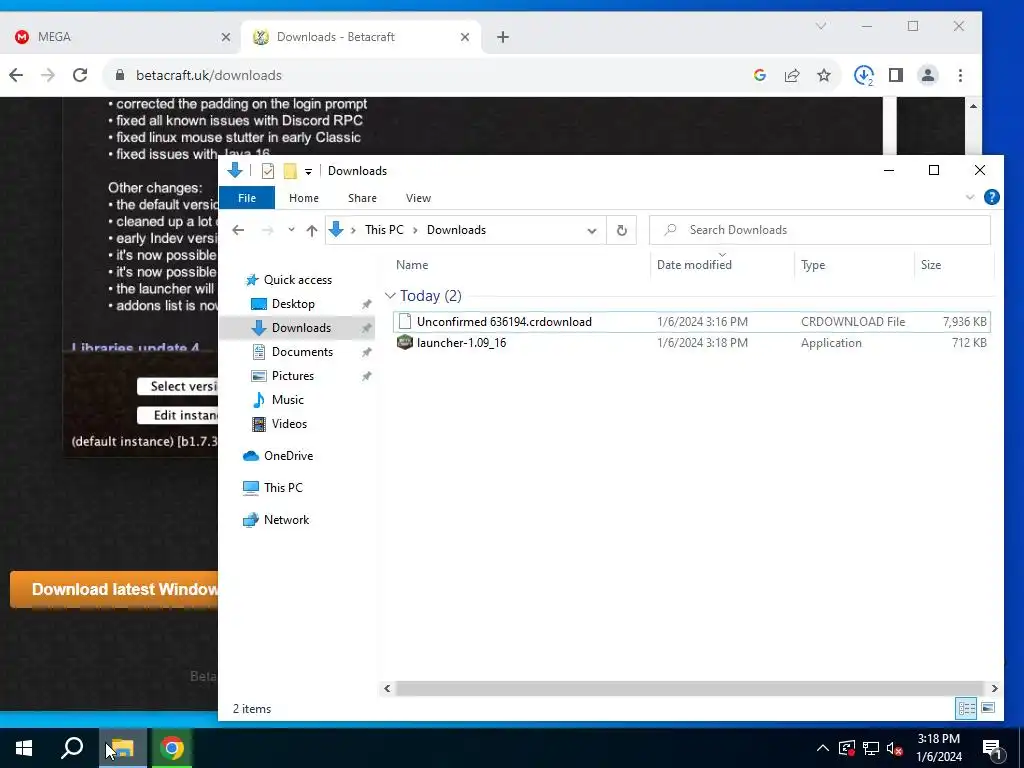This screenshot has height=768, width=1024.
Task: Click Downloads in Explorer breadcrumb
Action: pos(456,230)
